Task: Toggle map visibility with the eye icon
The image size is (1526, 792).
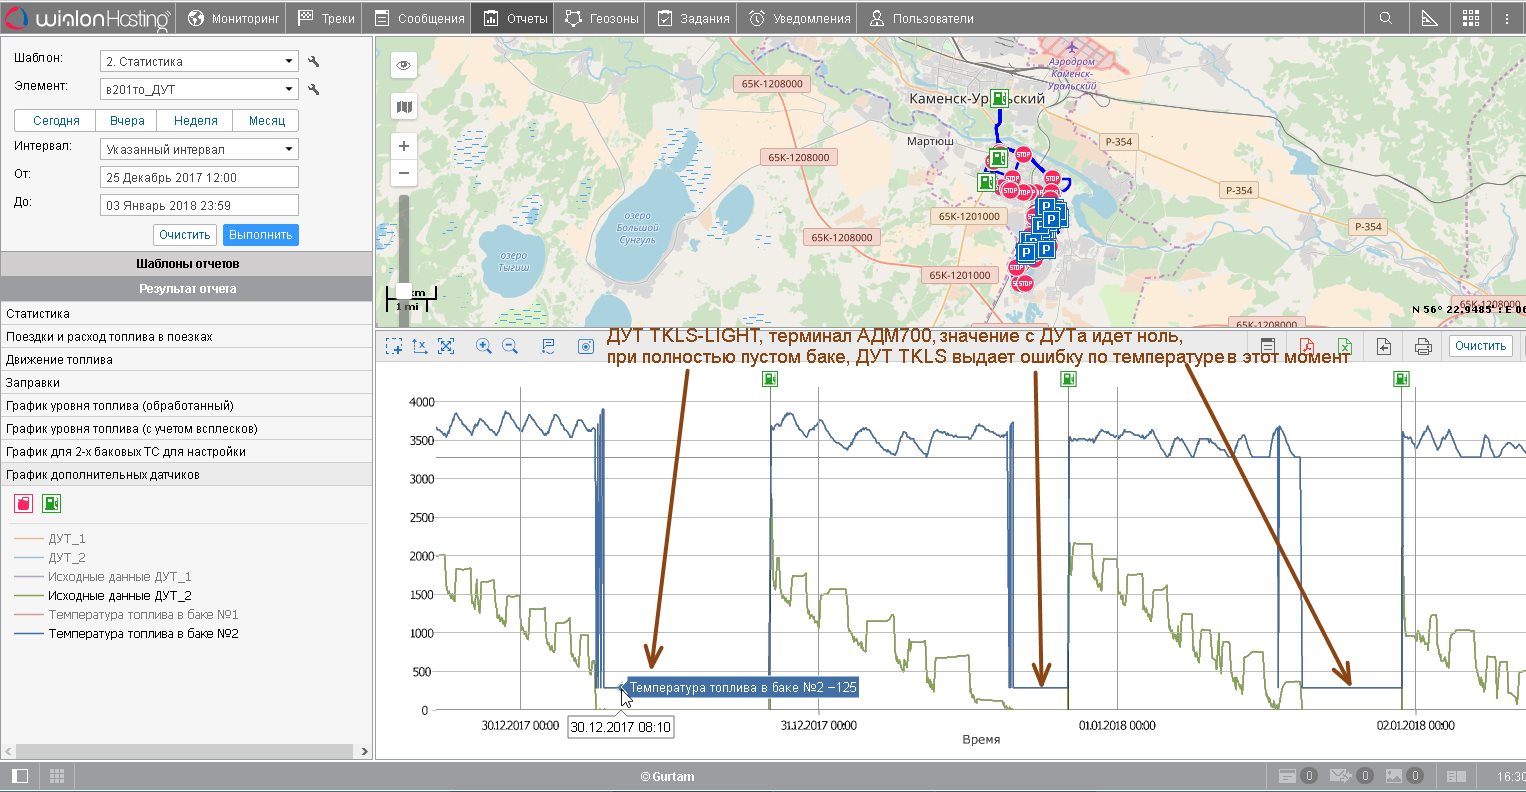Action: pos(404,65)
